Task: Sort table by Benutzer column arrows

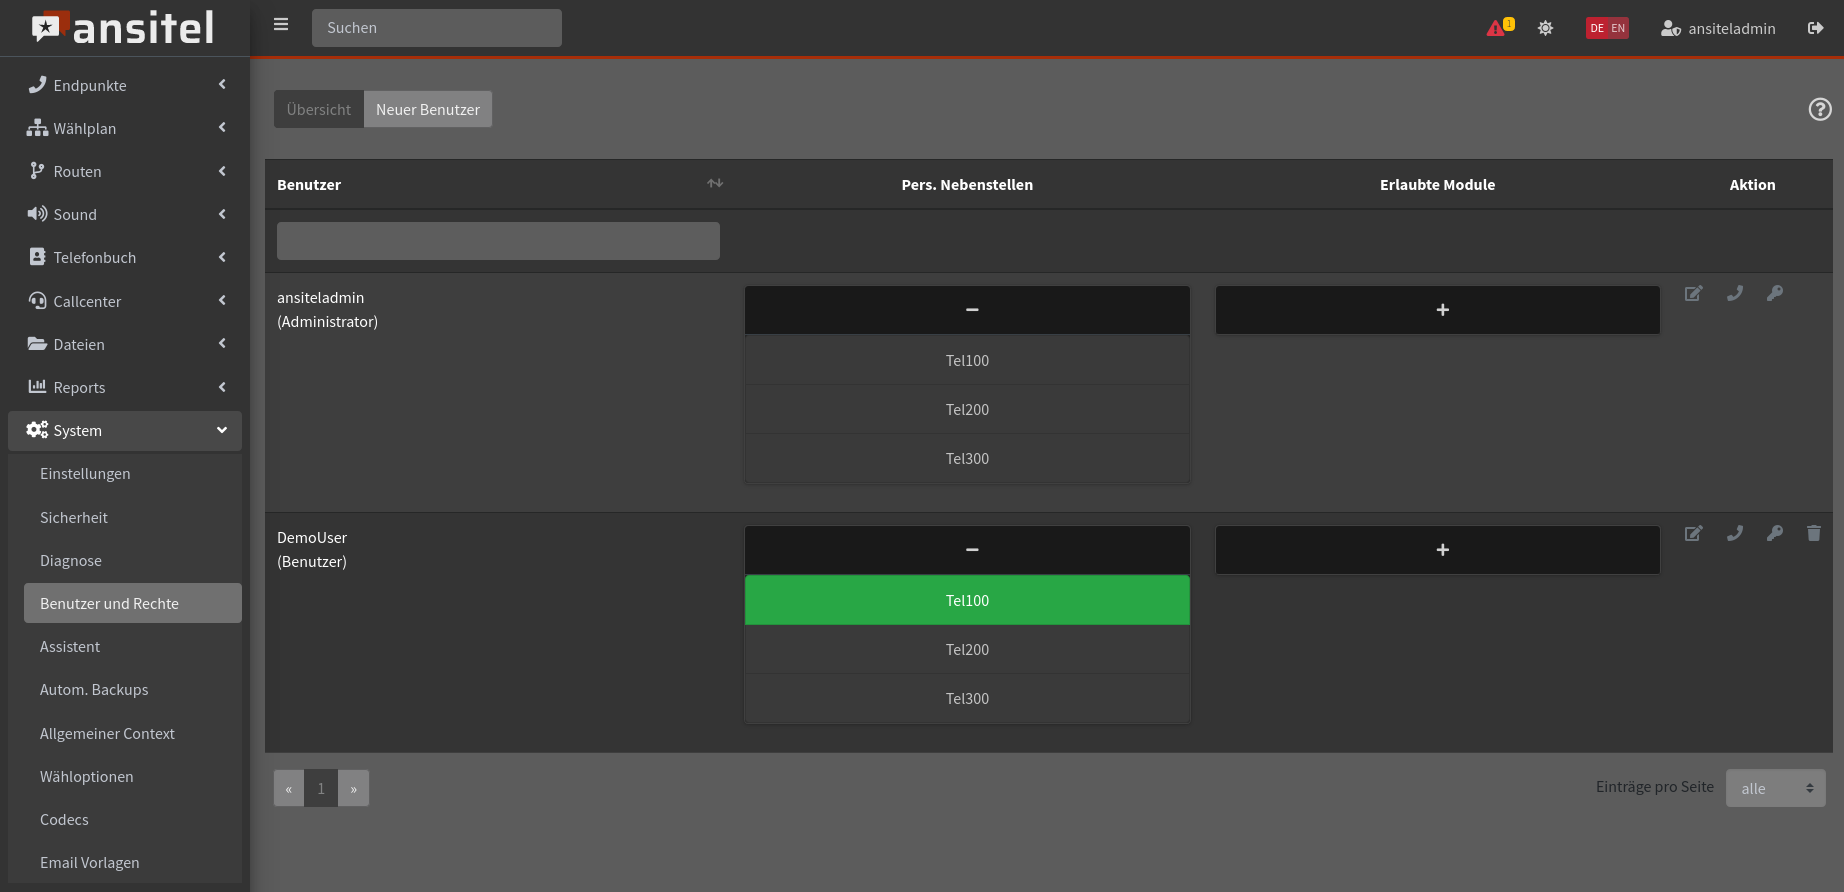Action: 714,184
